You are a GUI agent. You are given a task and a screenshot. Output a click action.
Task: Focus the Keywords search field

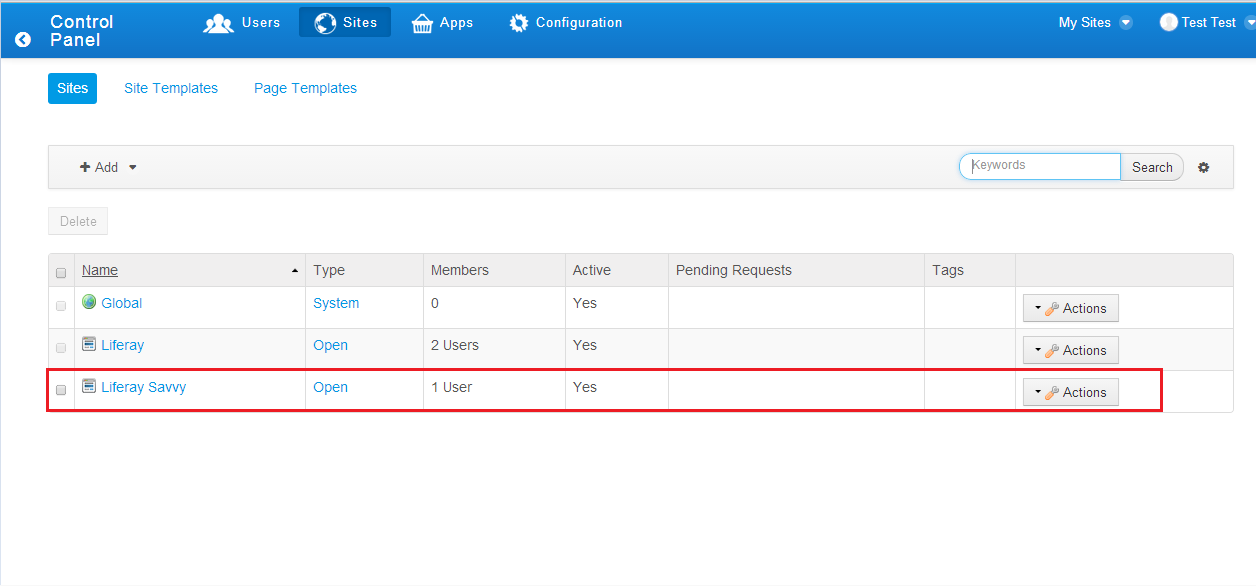1040,166
